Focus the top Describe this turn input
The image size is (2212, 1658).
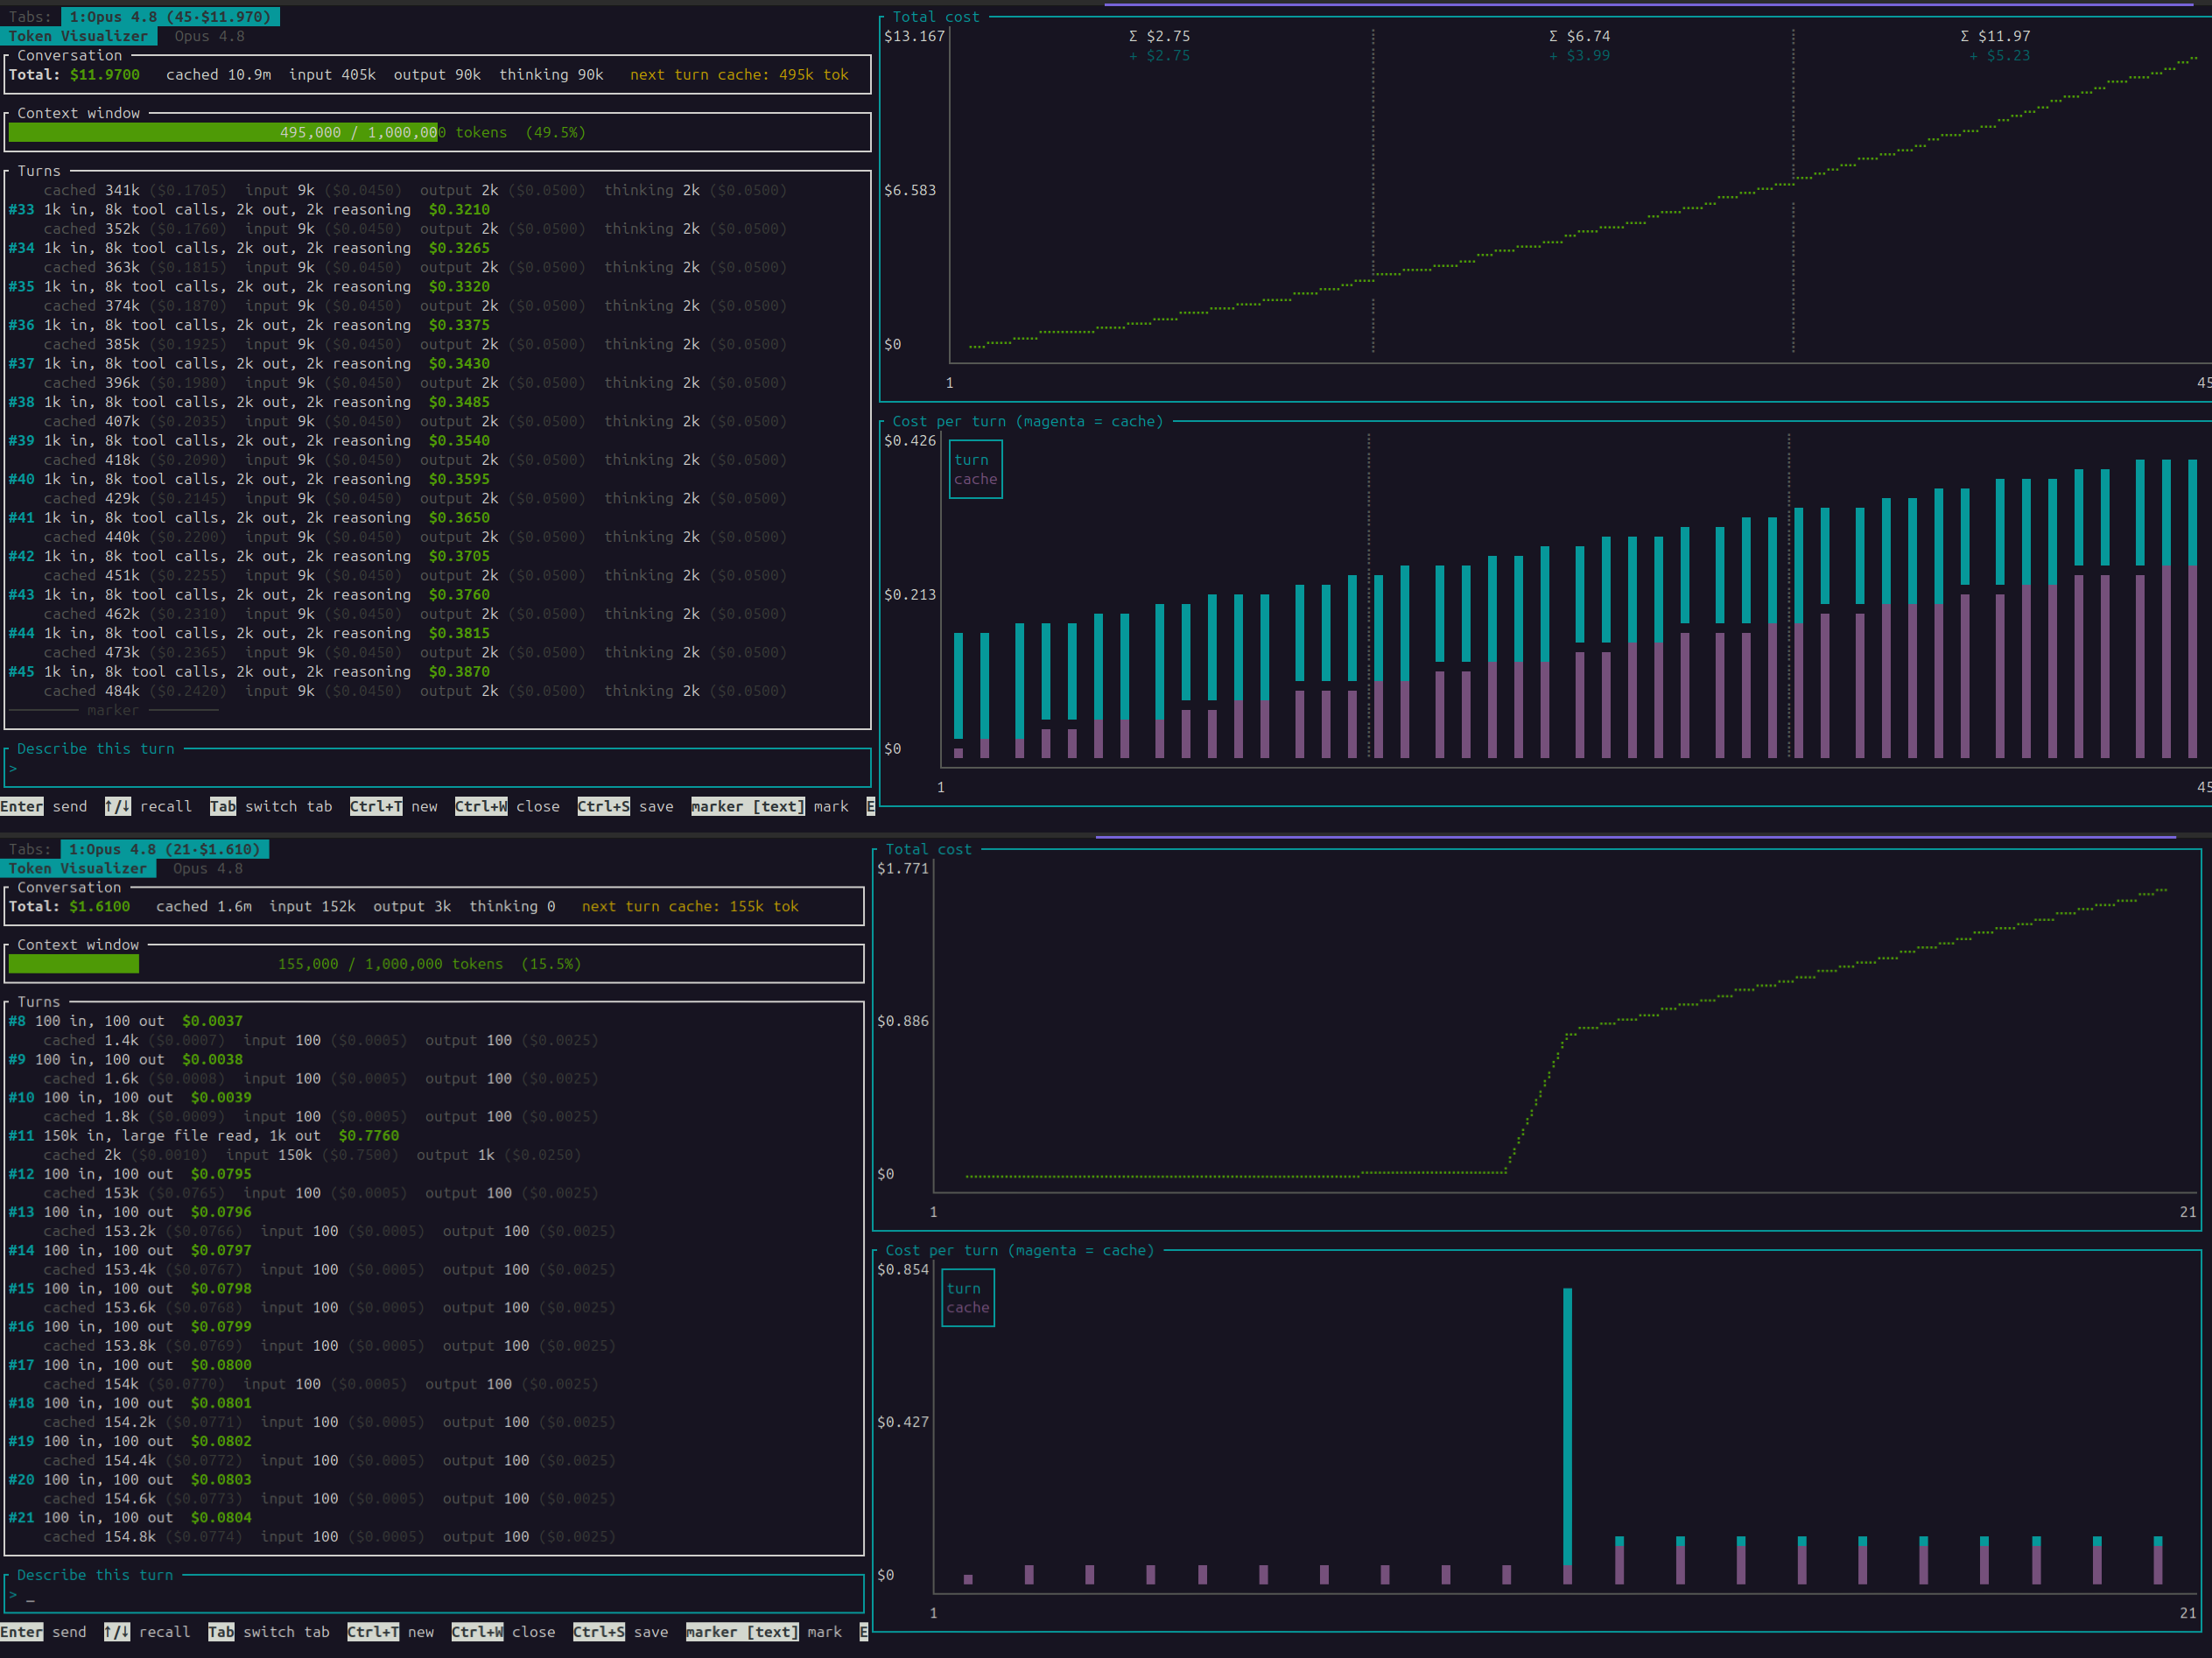tap(438, 769)
